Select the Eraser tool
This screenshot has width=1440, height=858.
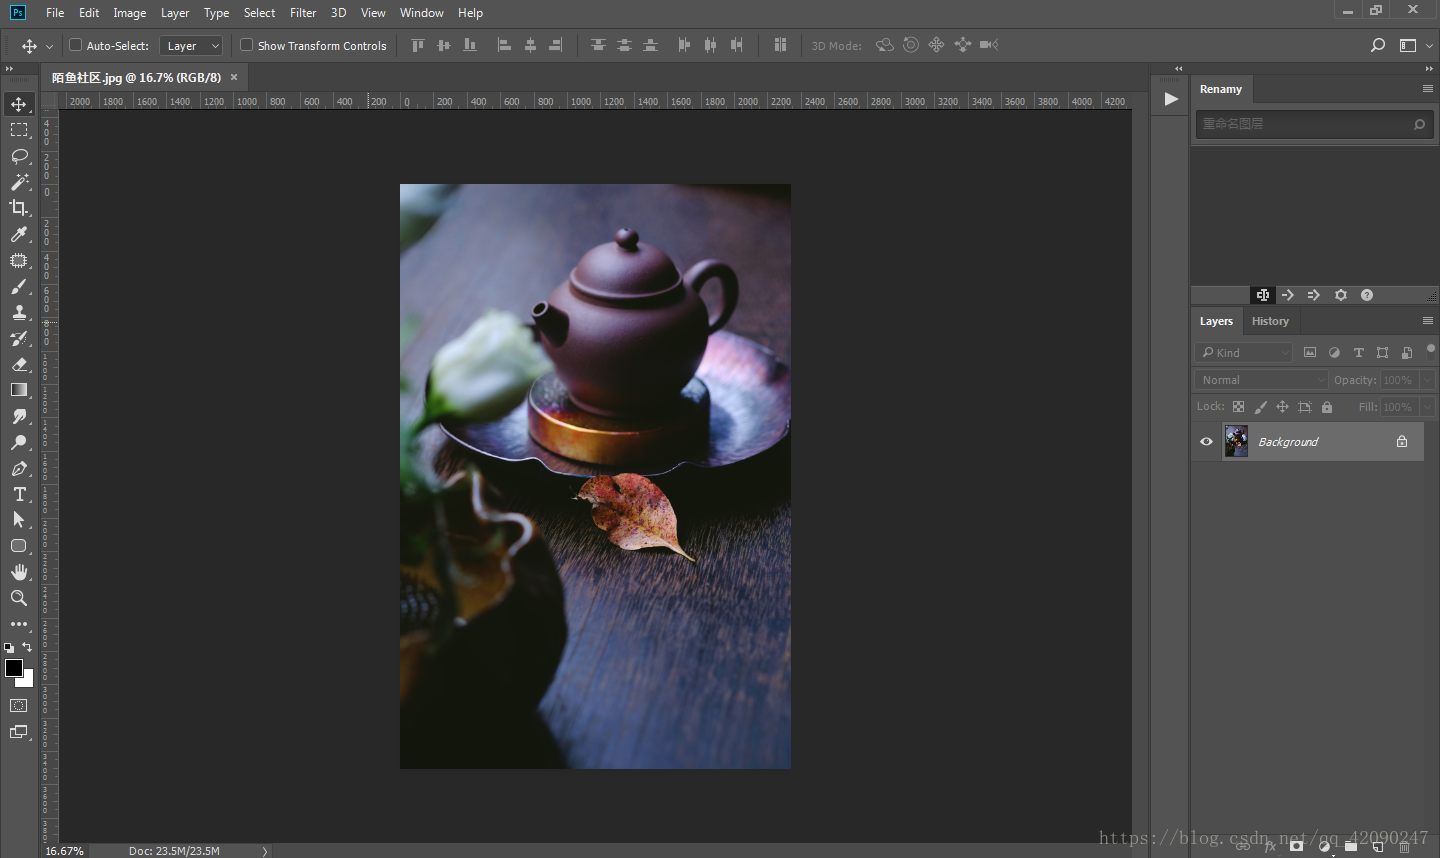(19, 364)
